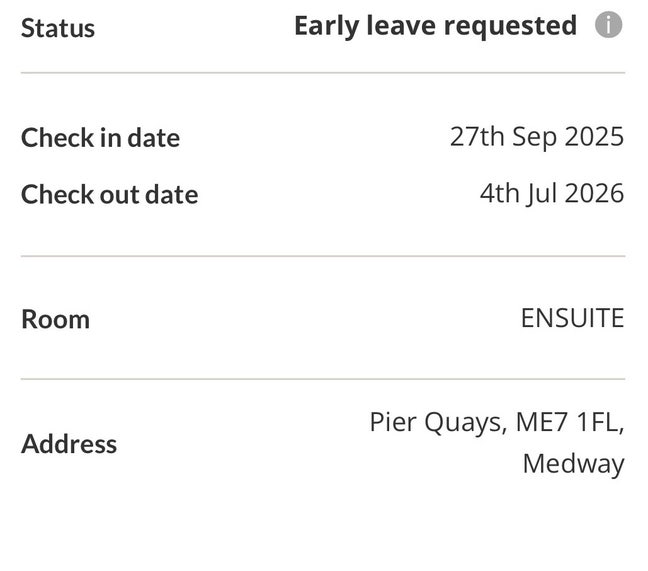
Task: Click the 4th Jul 2026 date value
Action: click(x=552, y=194)
